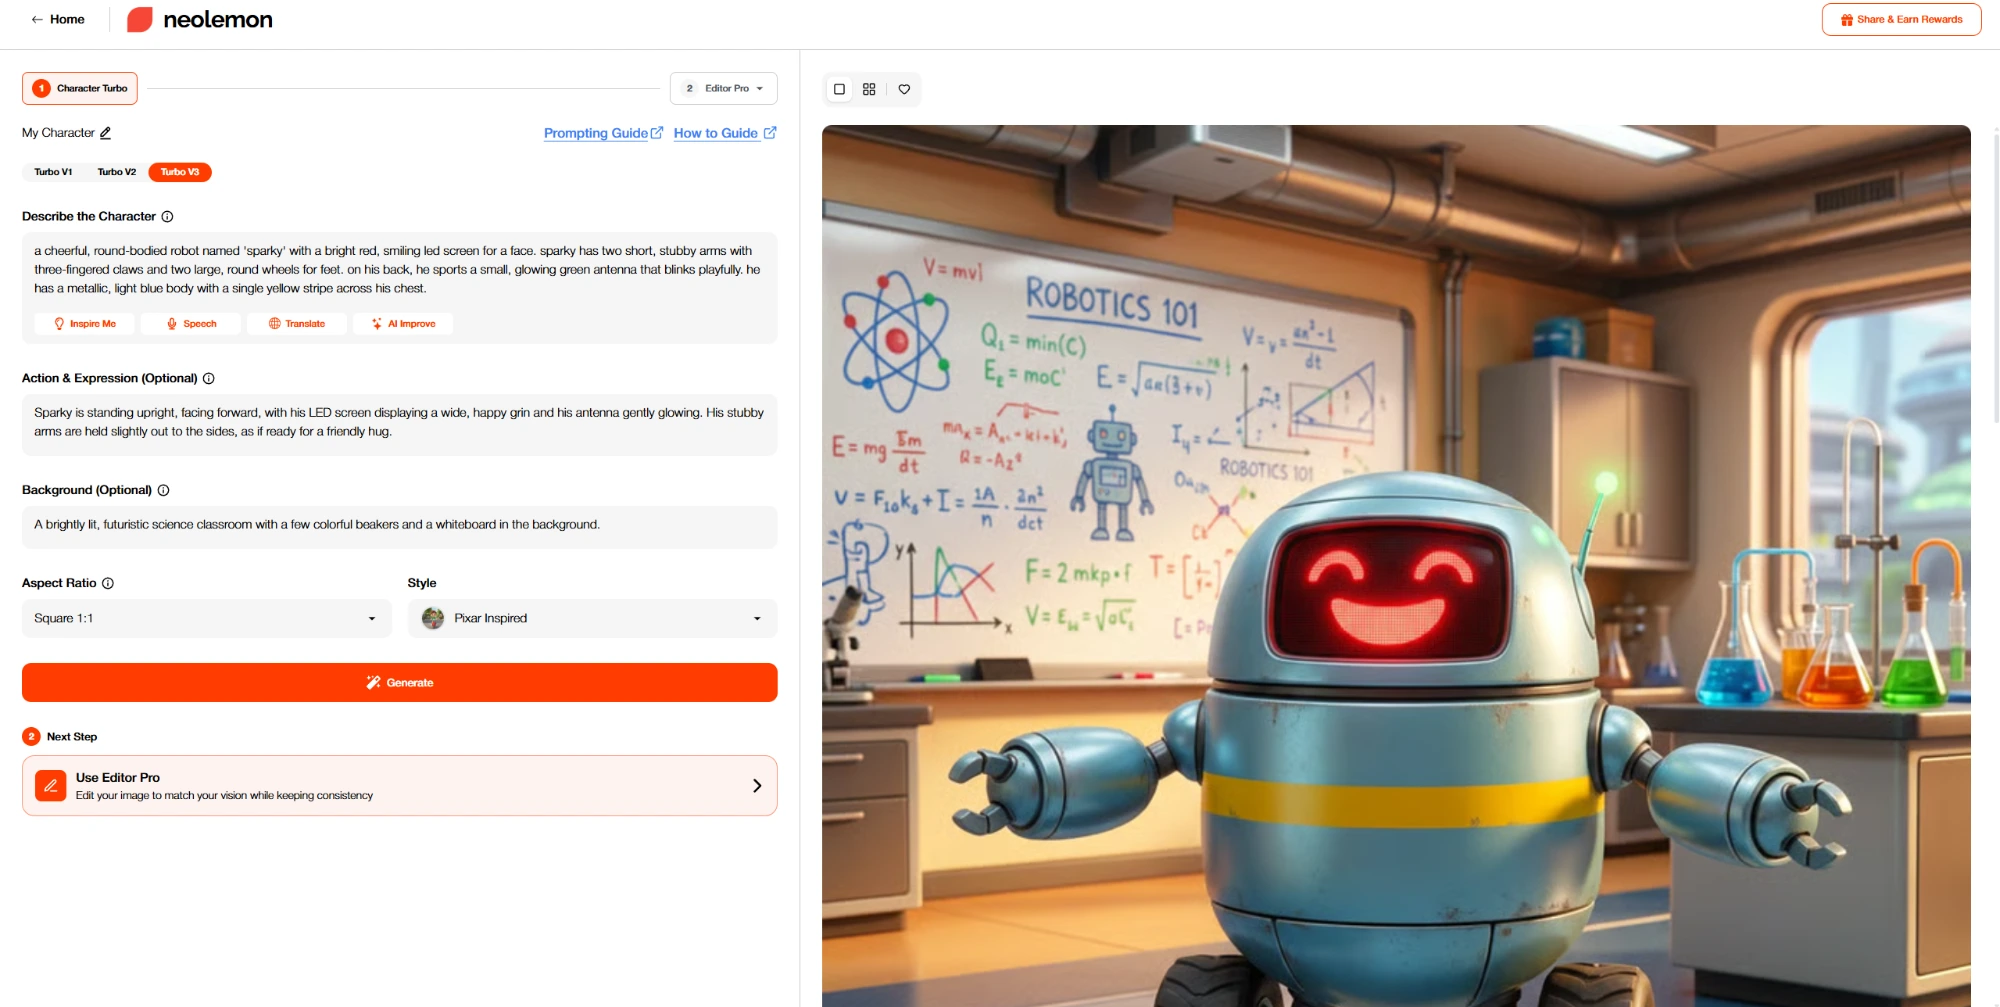Select the Character Turbo step tab
Screen dimensions: 2000x1007
point(80,88)
